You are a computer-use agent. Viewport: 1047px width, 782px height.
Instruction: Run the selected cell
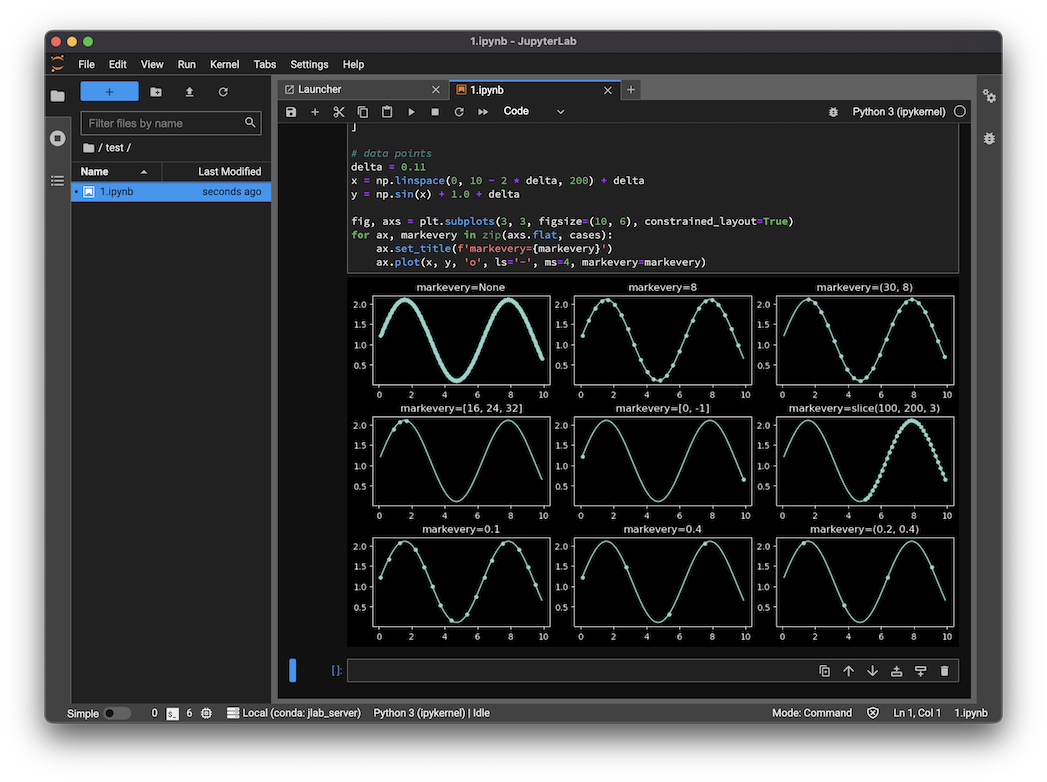tap(411, 112)
